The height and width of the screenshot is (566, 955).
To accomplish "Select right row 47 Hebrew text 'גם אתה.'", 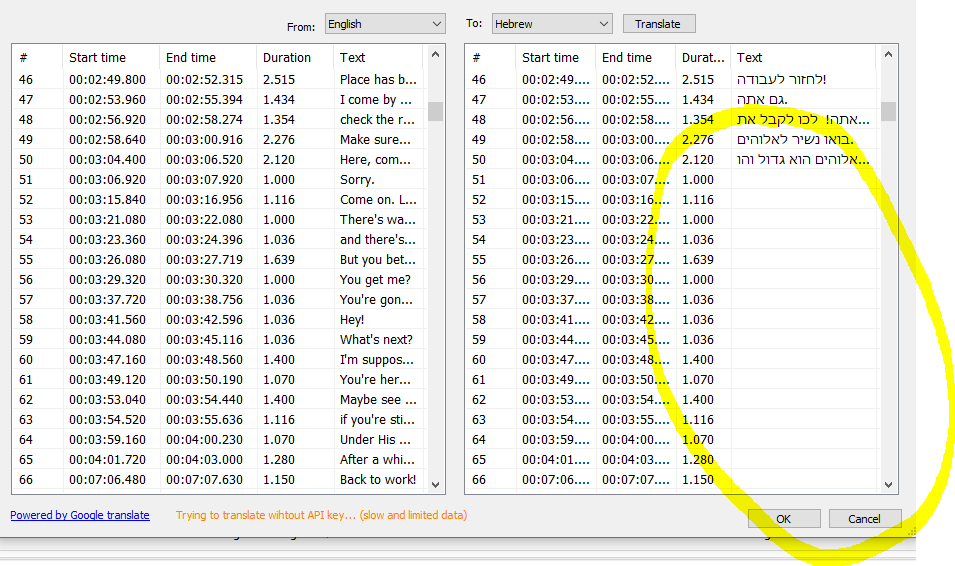I will coord(762,99).
